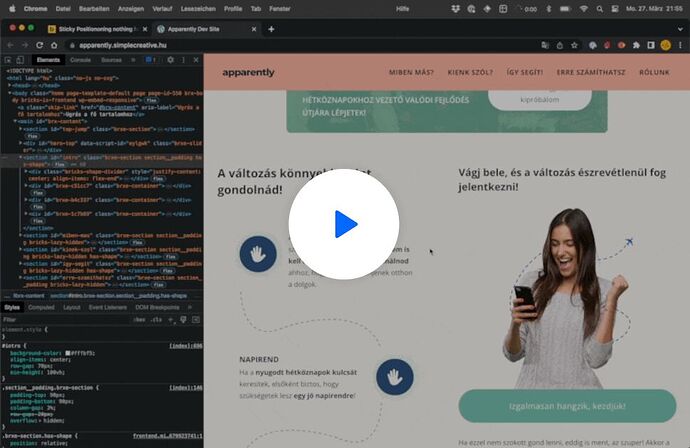The image size is (690, 448).
Task: Bookmark this page star icon
Action: click(574, 45)
